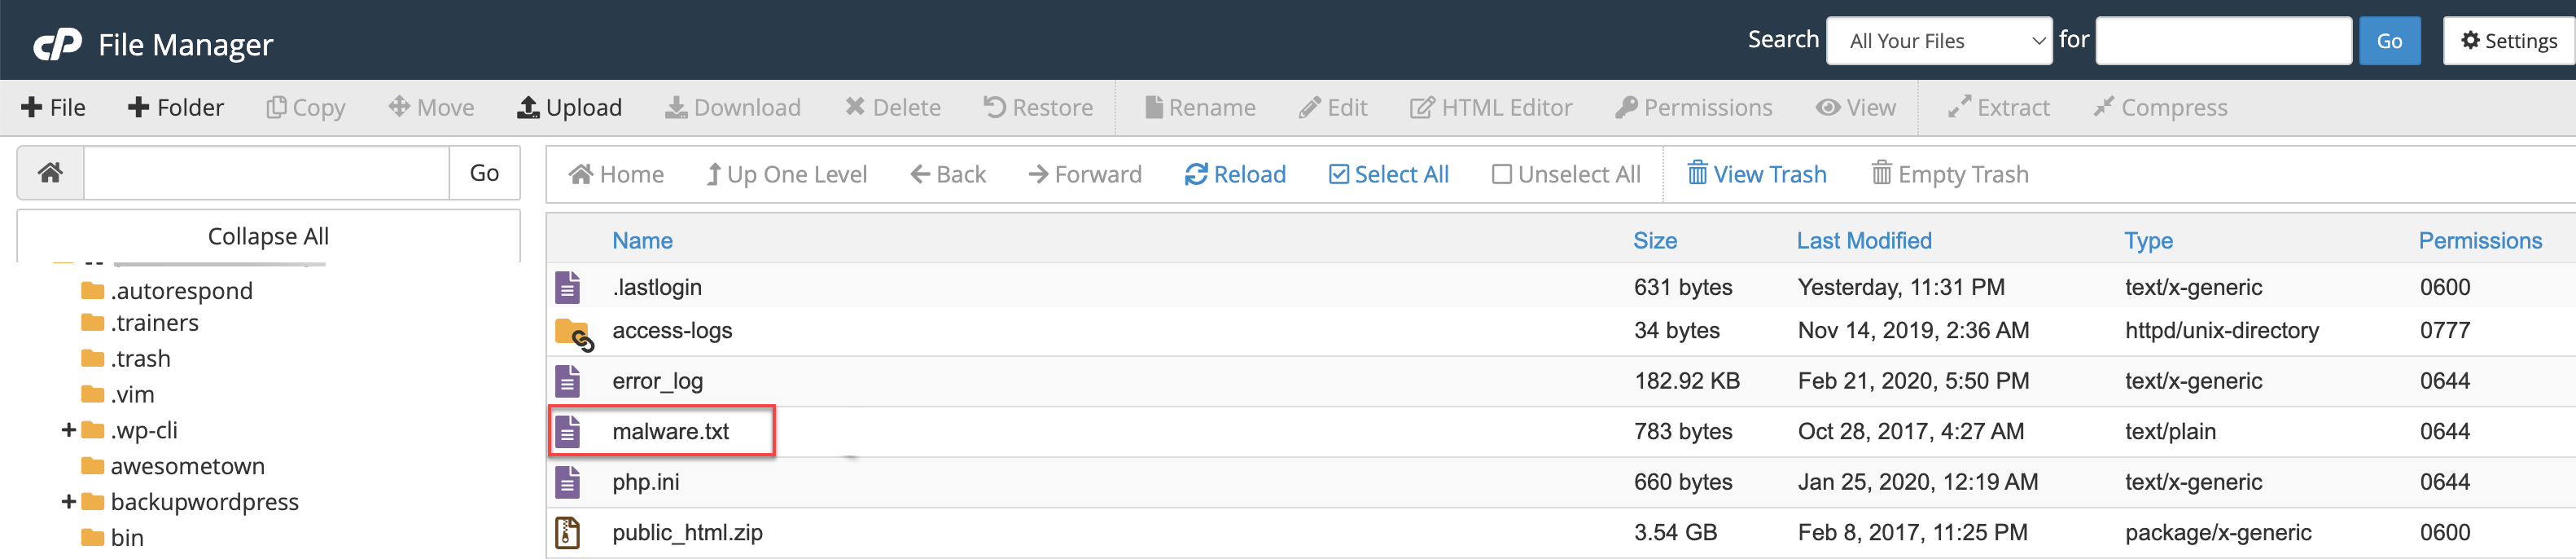2576x559 pixels.
Task: Click the Permissions tool
Action: [1694, 107]
